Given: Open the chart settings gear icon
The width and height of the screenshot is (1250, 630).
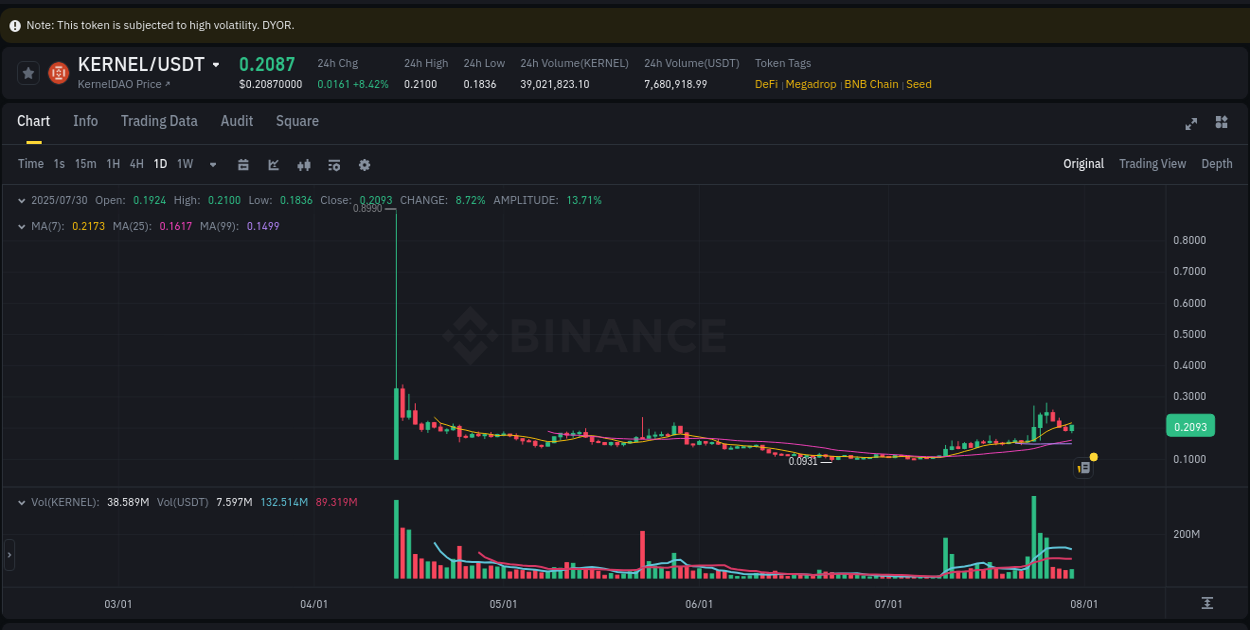Looking at the screenshot, I should pos(364,163).
